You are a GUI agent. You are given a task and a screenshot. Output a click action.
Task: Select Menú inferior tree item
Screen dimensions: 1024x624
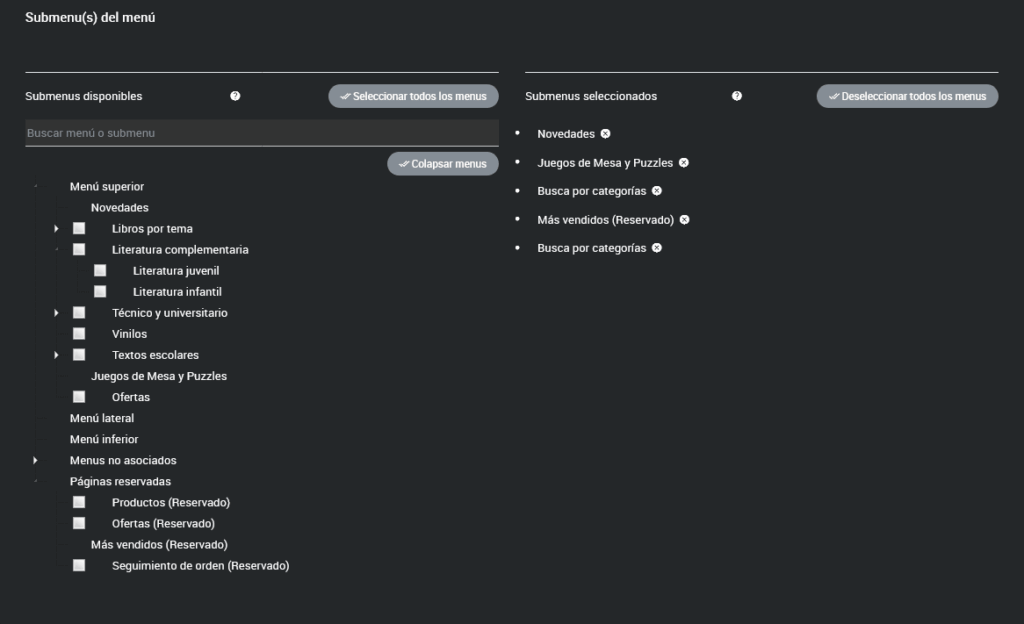coord(104,439)
